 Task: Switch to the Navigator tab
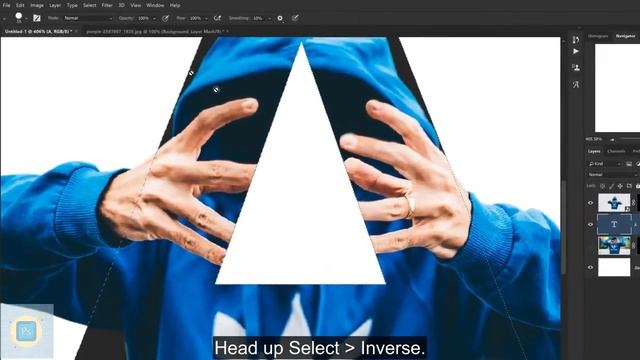tap(625, 36)
